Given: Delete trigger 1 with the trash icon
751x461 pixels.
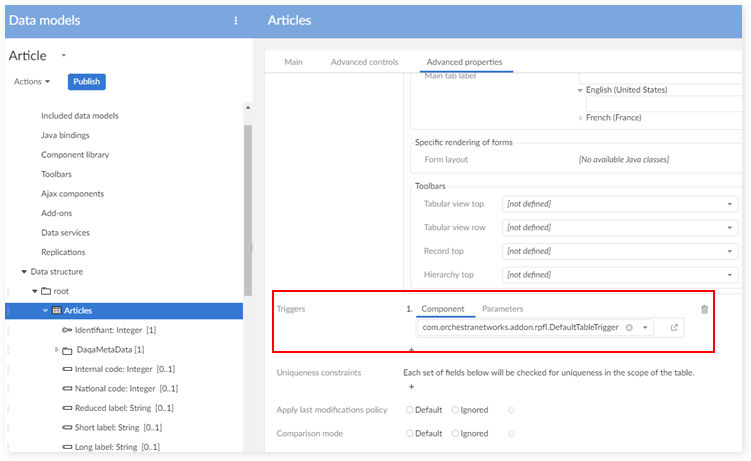Looking at the screenshot, I should (x=704, y=309).
